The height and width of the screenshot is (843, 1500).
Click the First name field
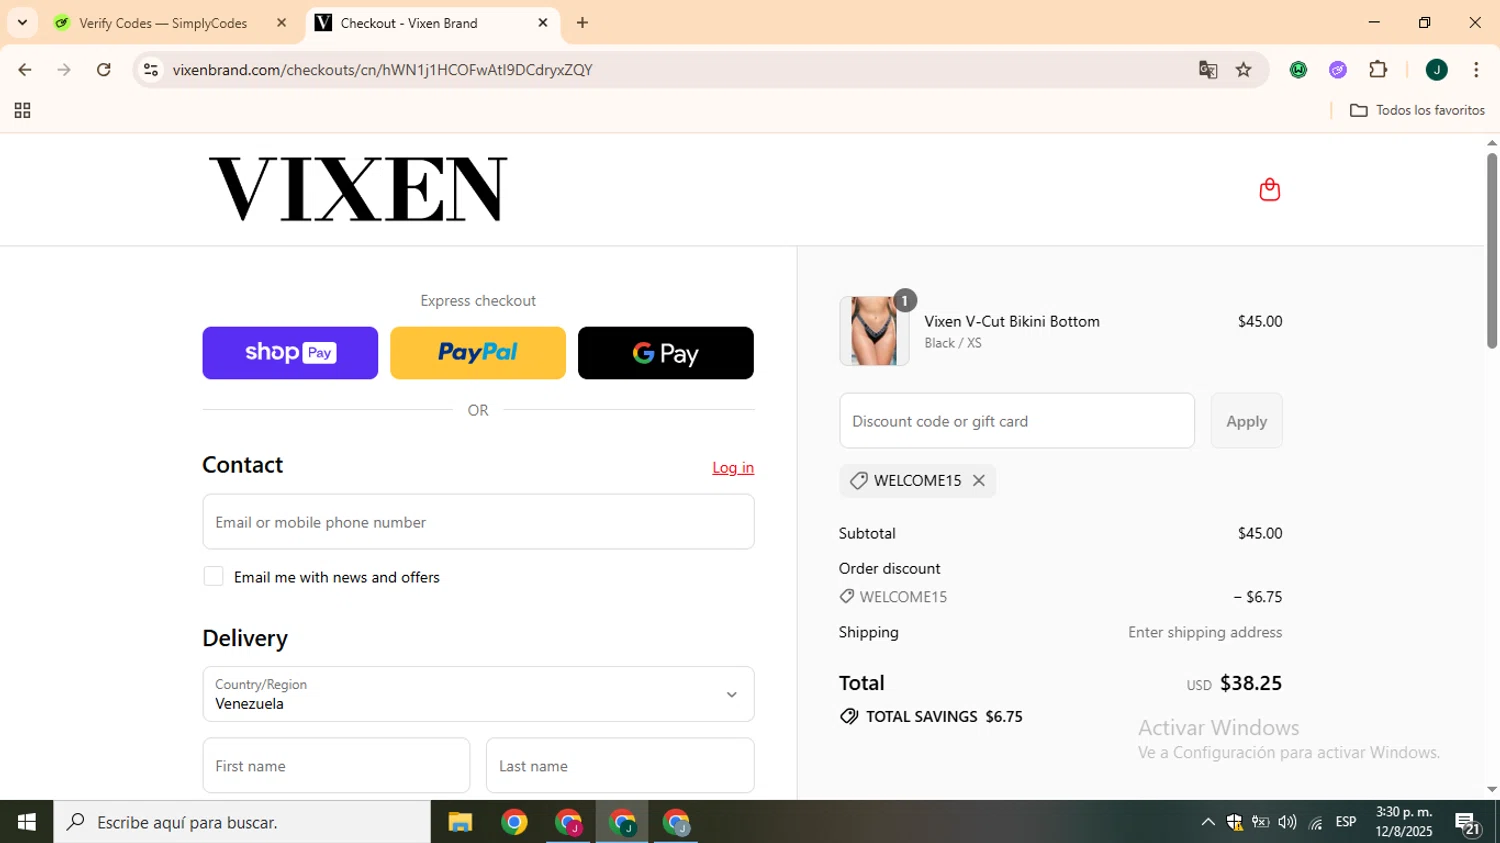(336, 766)
